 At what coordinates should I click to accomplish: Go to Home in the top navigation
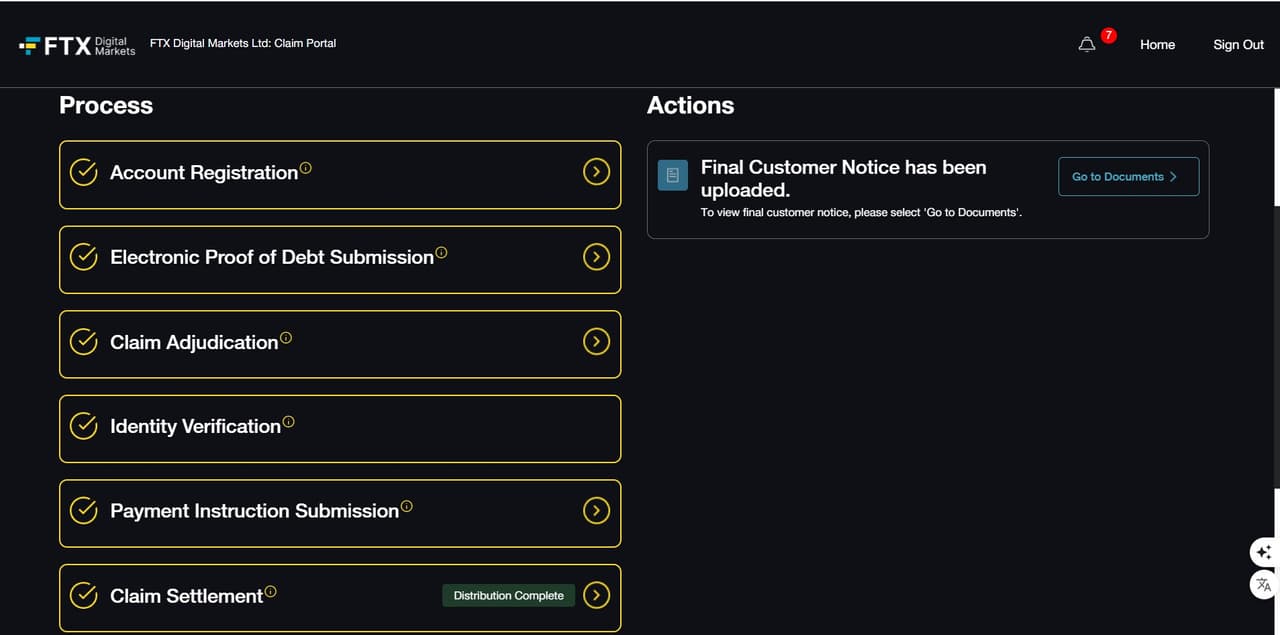[1157, 45]
